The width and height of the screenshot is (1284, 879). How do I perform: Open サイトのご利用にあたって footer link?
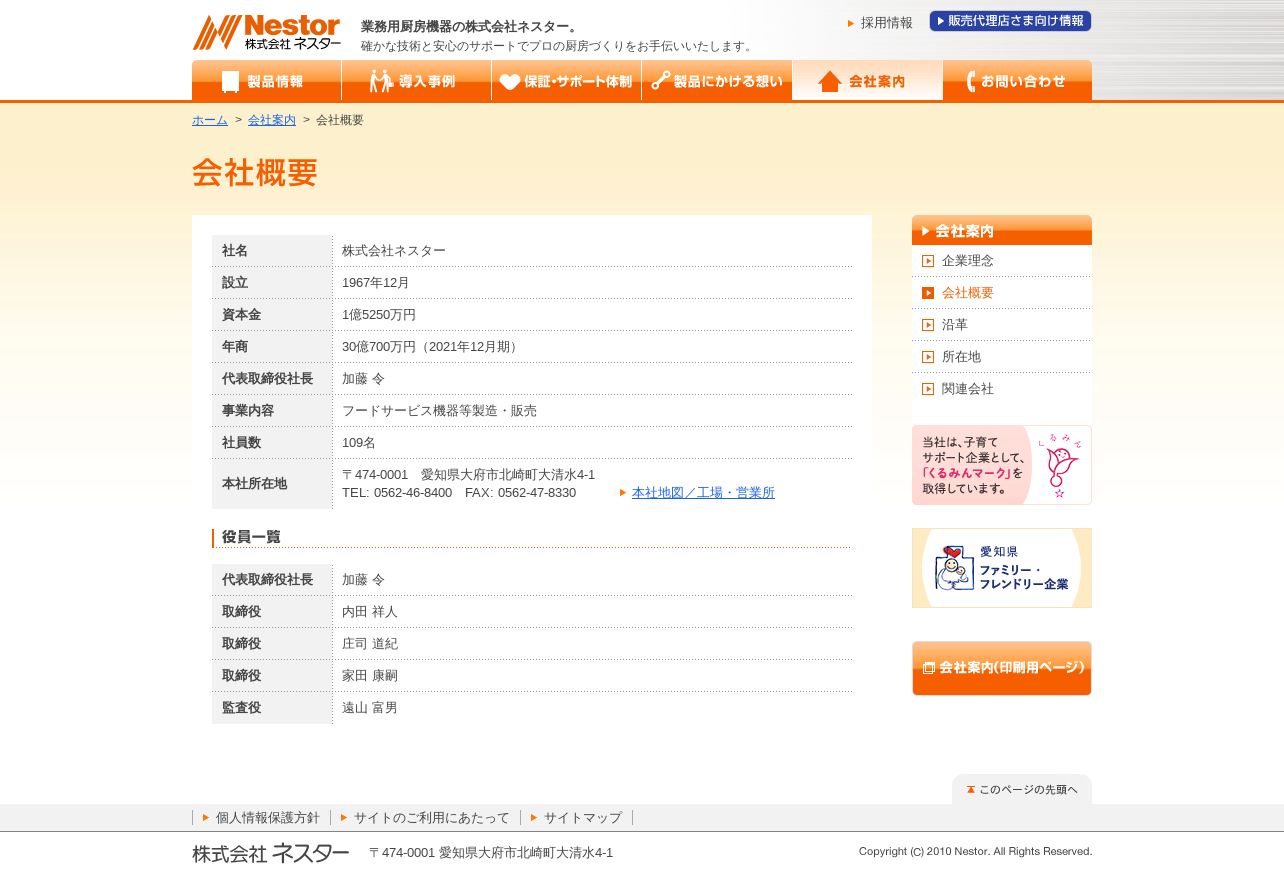[432, 818]
